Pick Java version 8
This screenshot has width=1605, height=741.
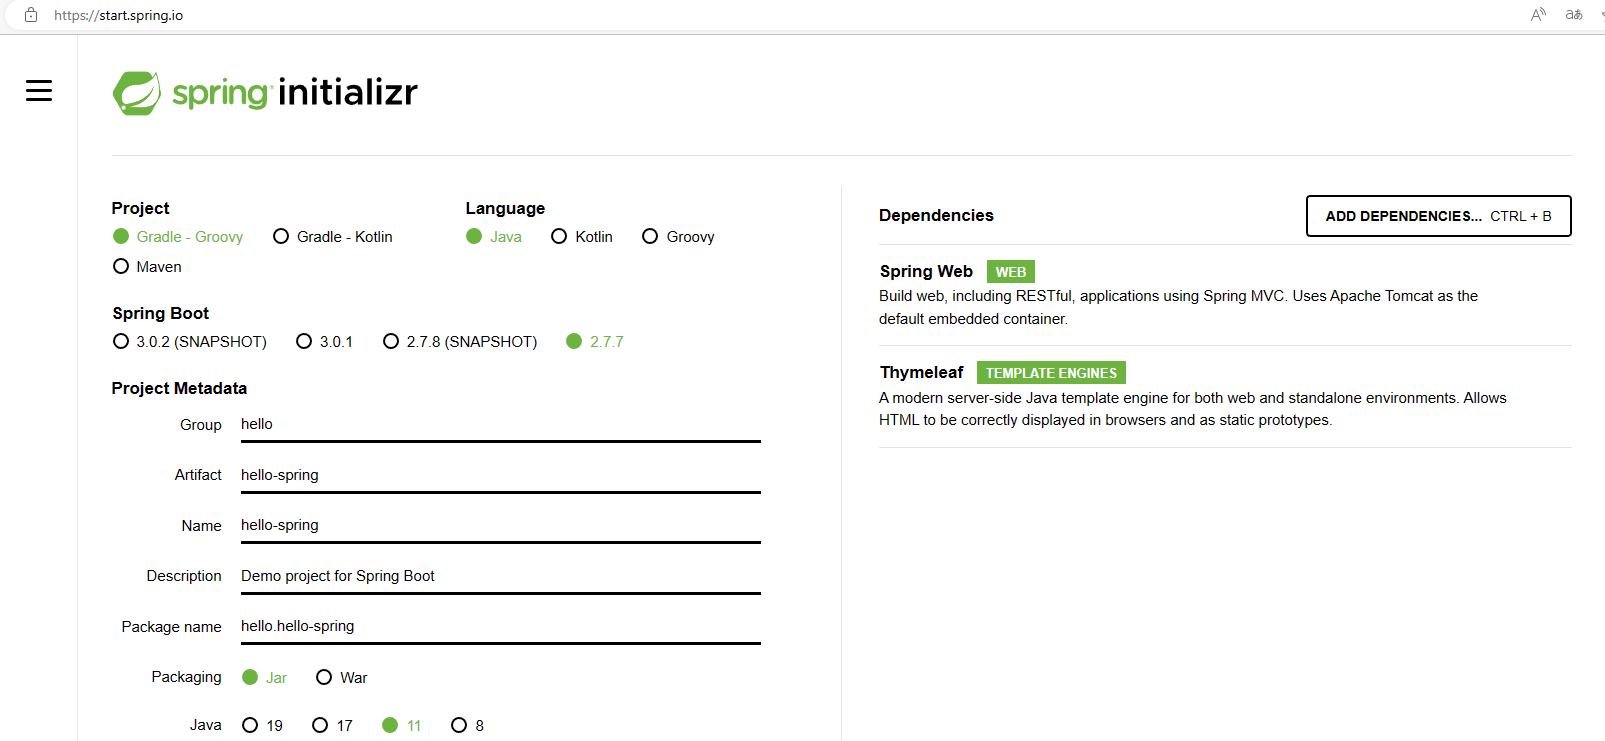(468, 726)
